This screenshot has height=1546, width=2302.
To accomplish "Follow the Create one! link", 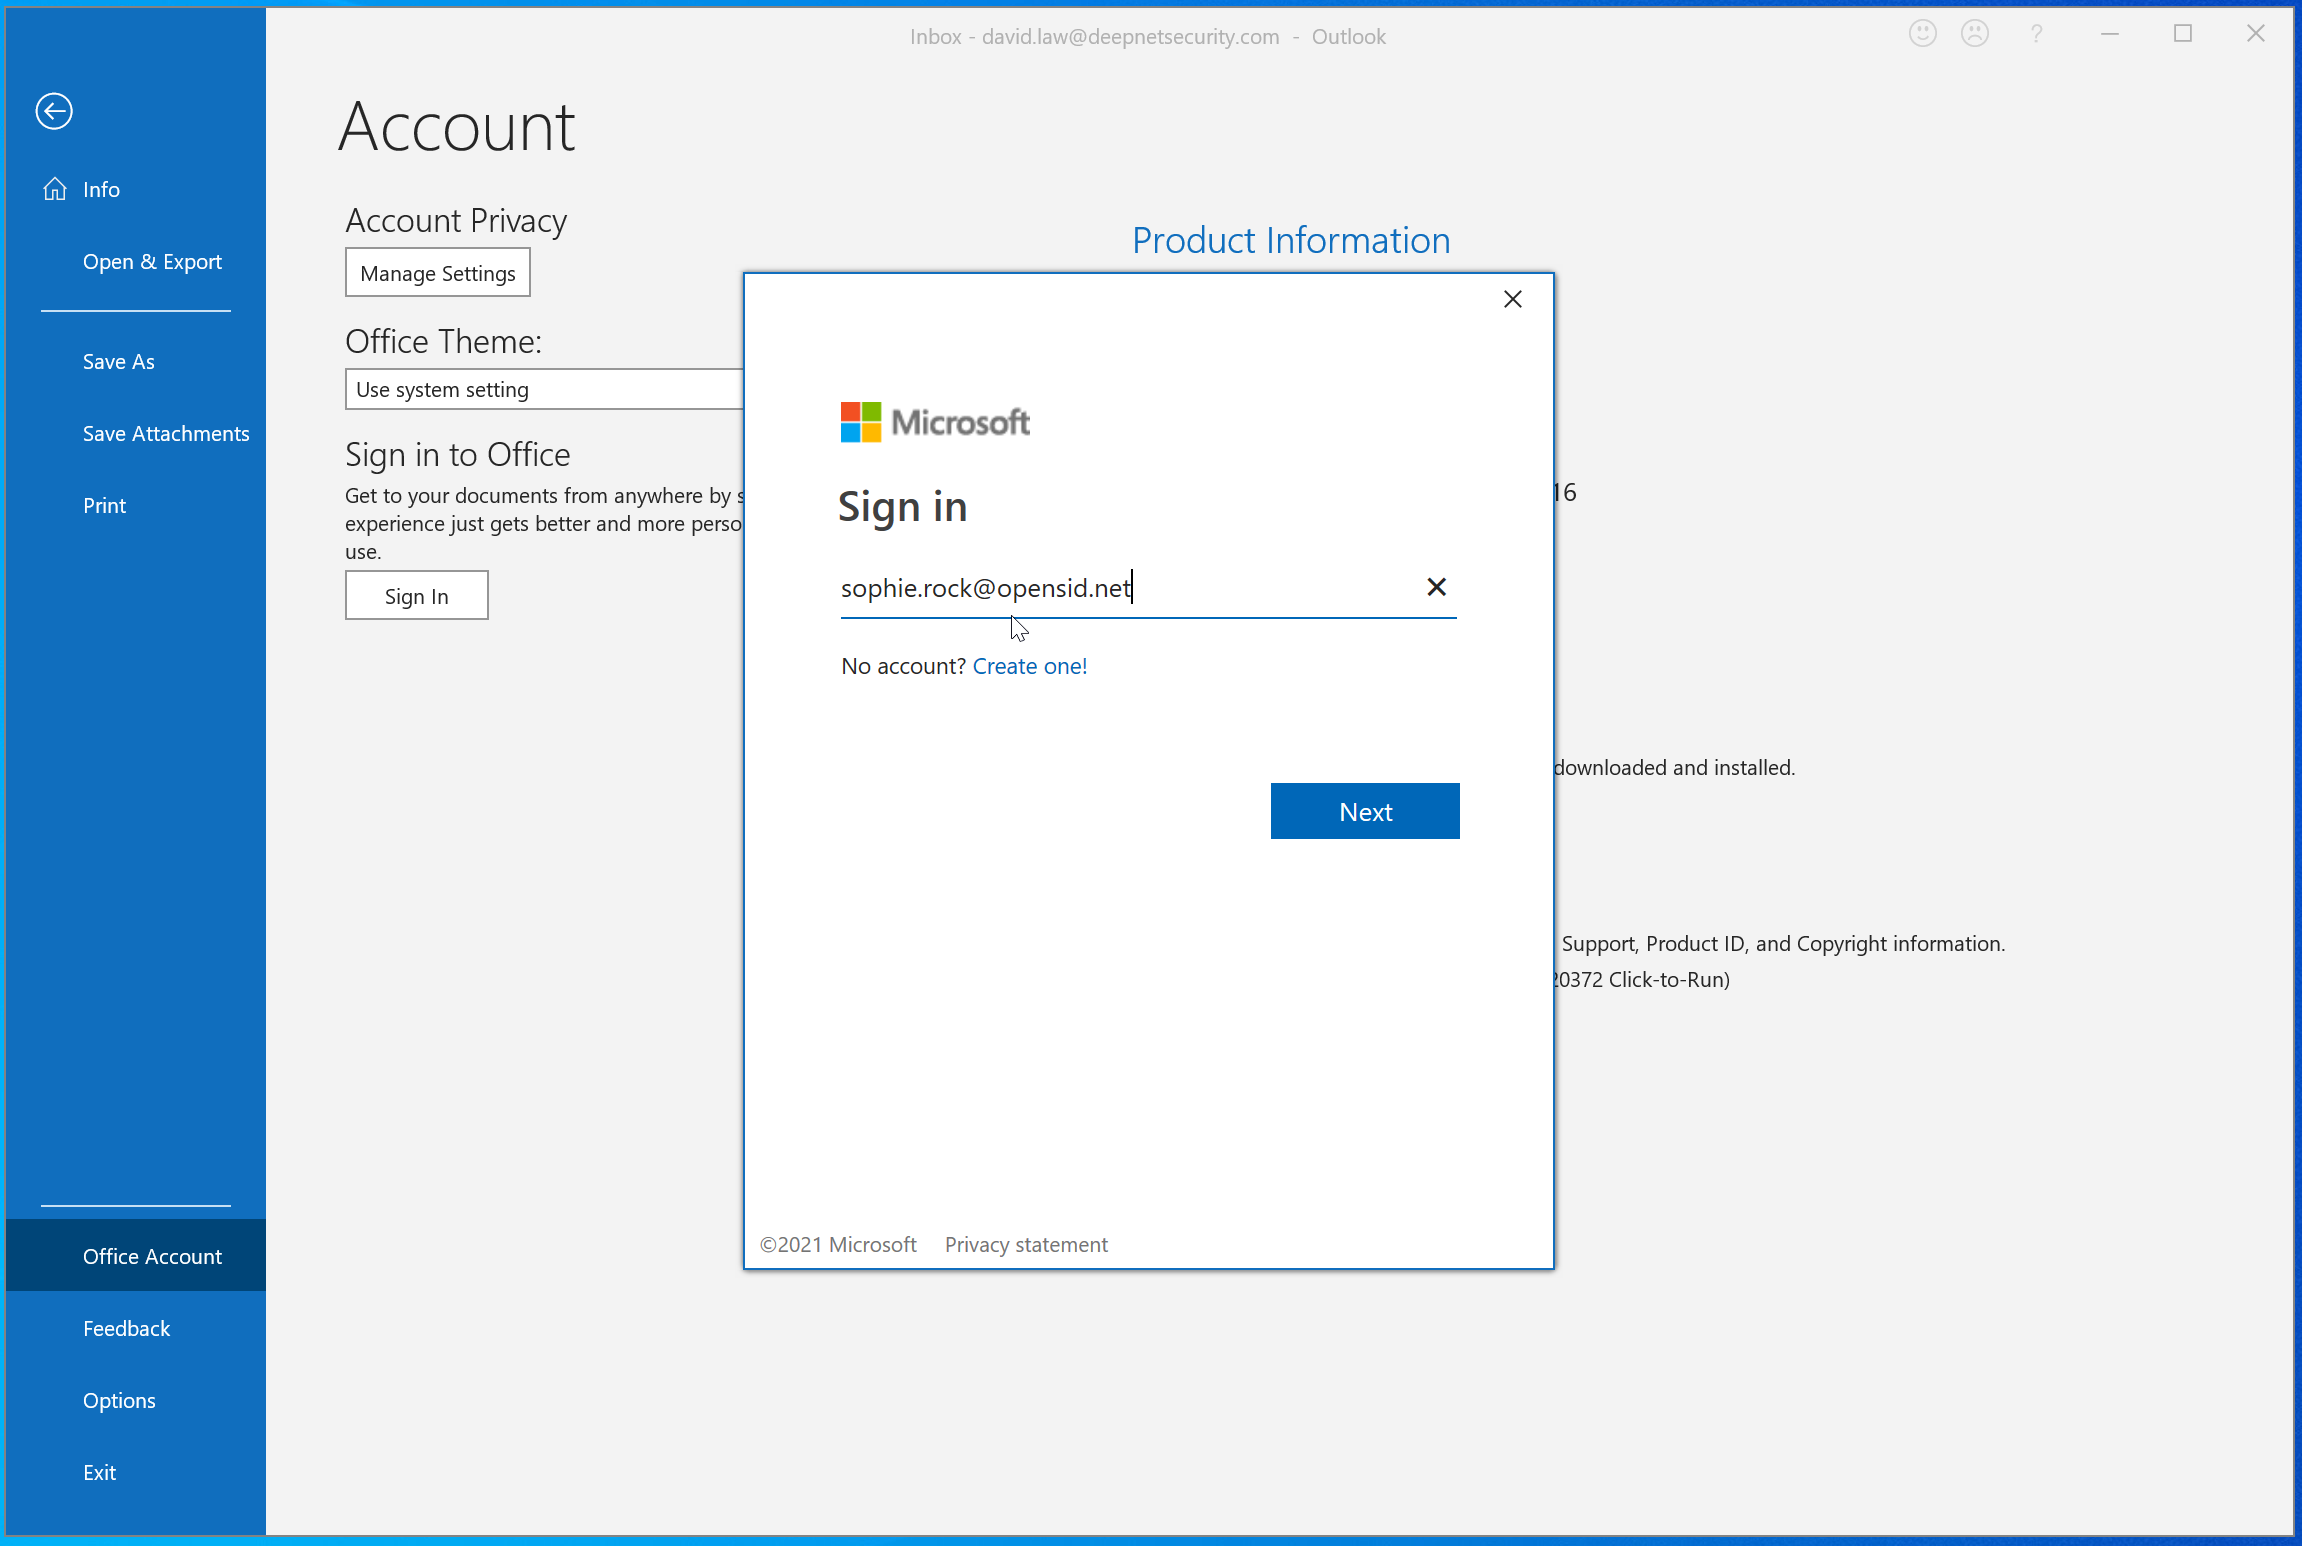I will 1029,666.
